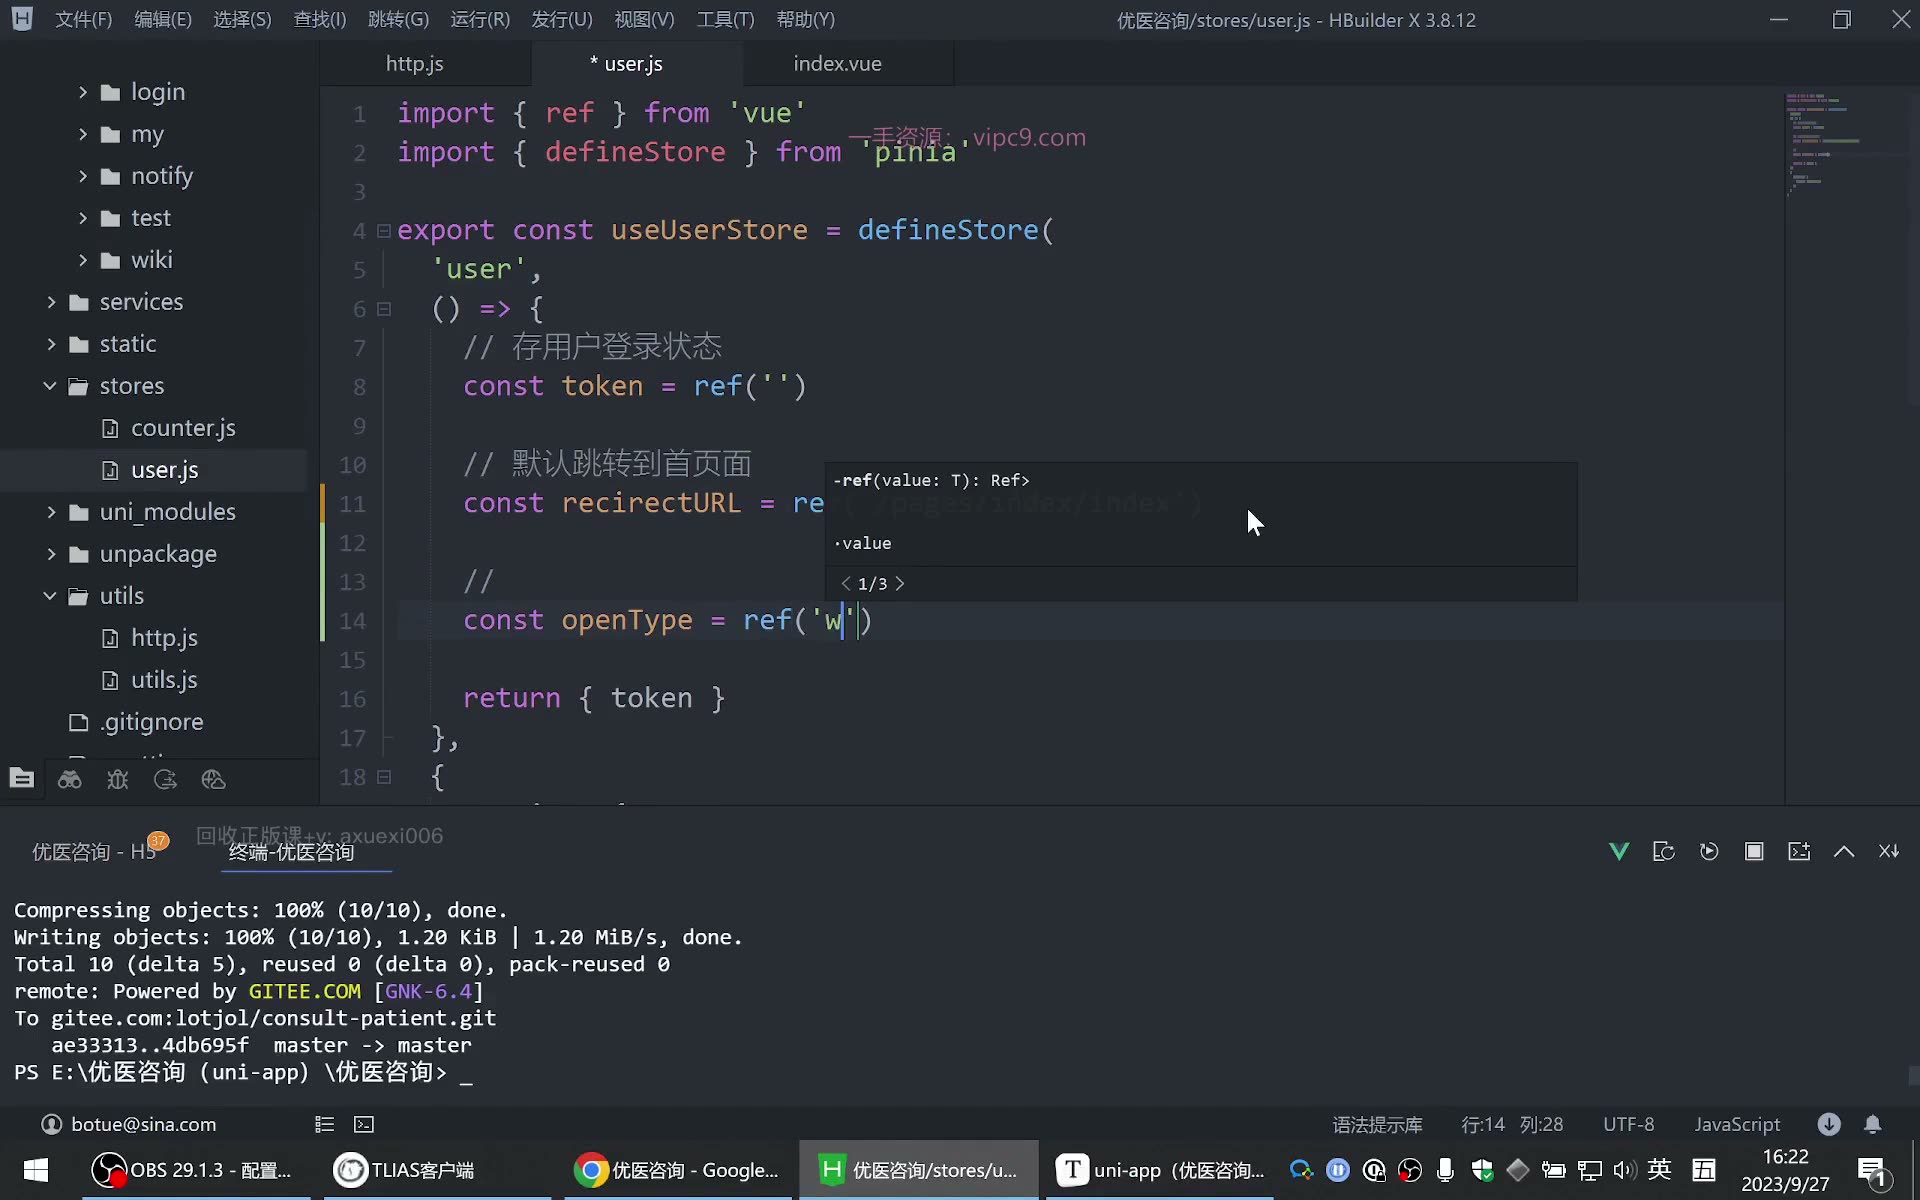
Task: Open Windows Start menu
Action: point(36,1170)
